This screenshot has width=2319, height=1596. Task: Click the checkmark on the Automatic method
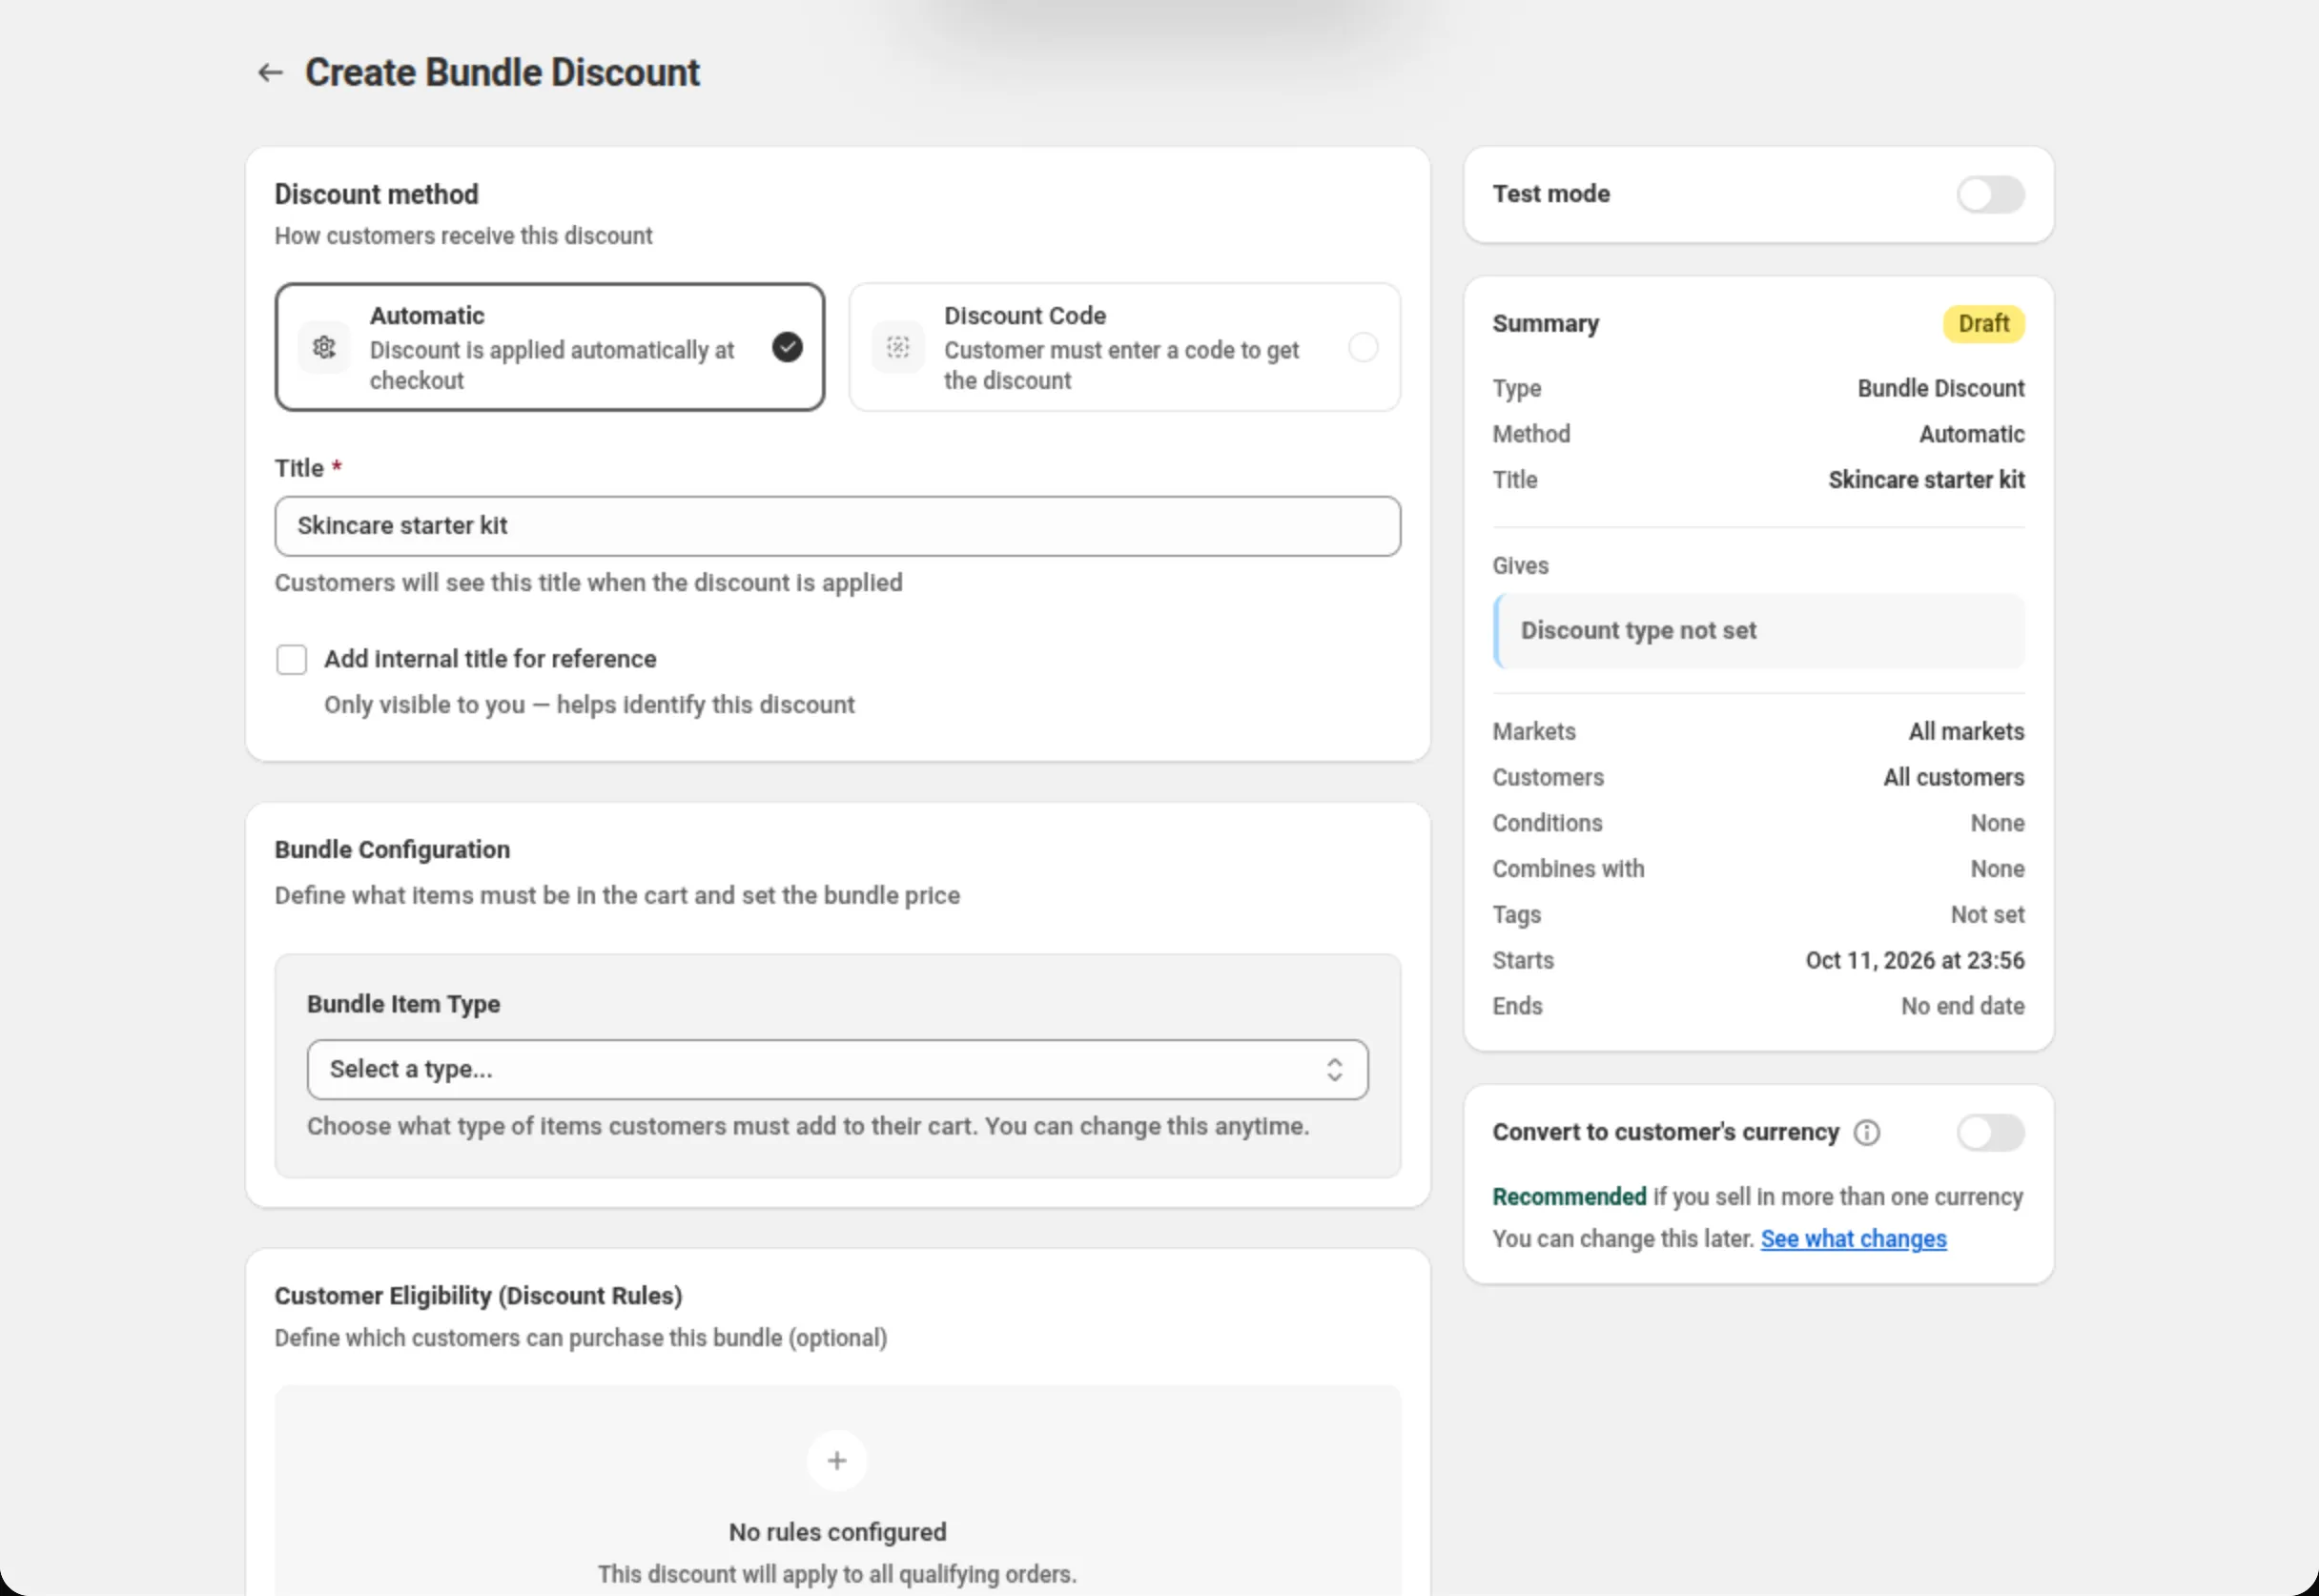coord(787,347)
